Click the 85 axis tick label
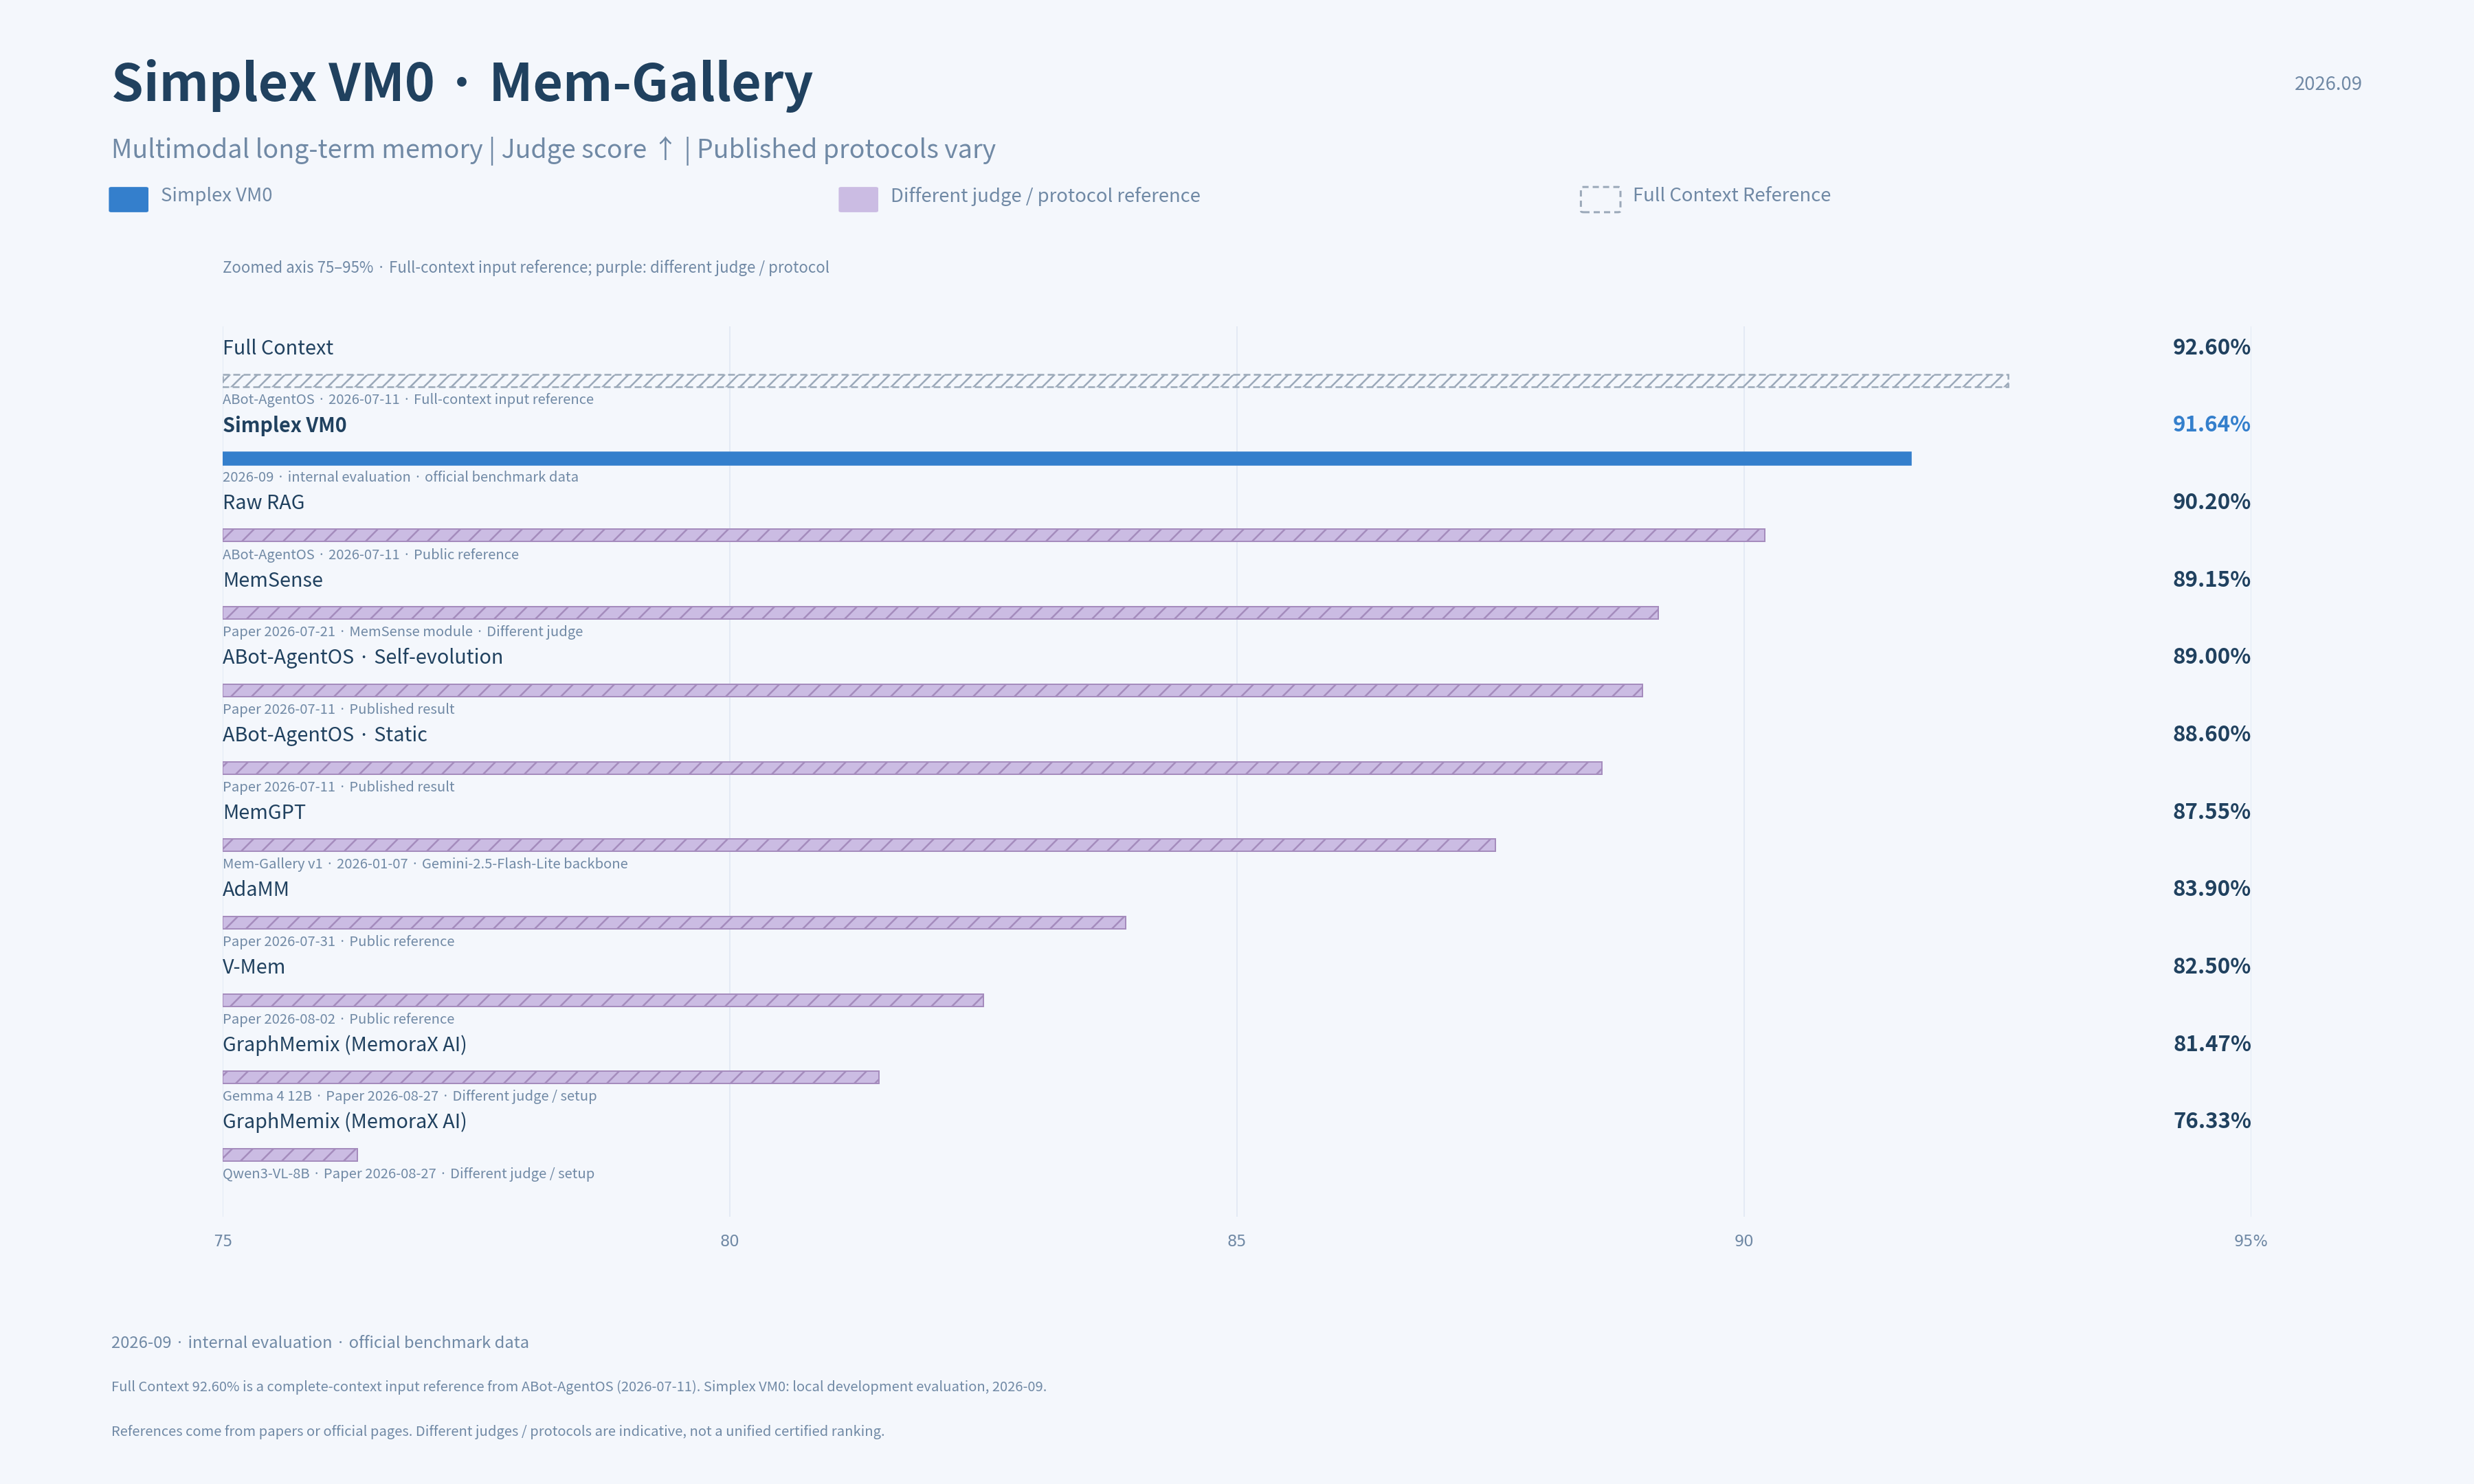 click(x=1237, y=1240)
